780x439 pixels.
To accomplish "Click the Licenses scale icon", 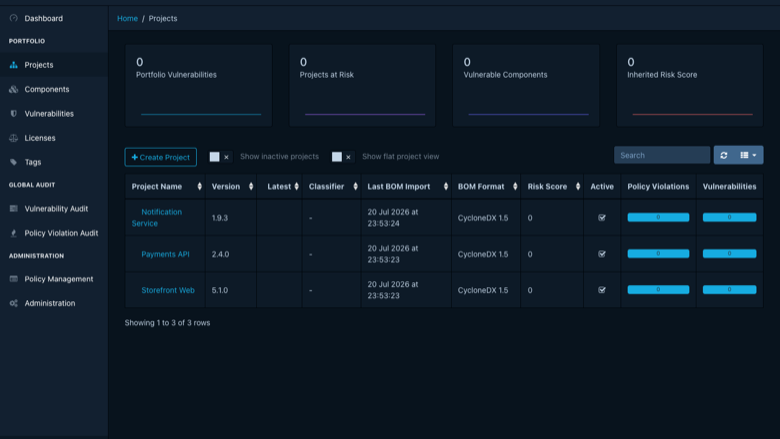I will point(13,138).
